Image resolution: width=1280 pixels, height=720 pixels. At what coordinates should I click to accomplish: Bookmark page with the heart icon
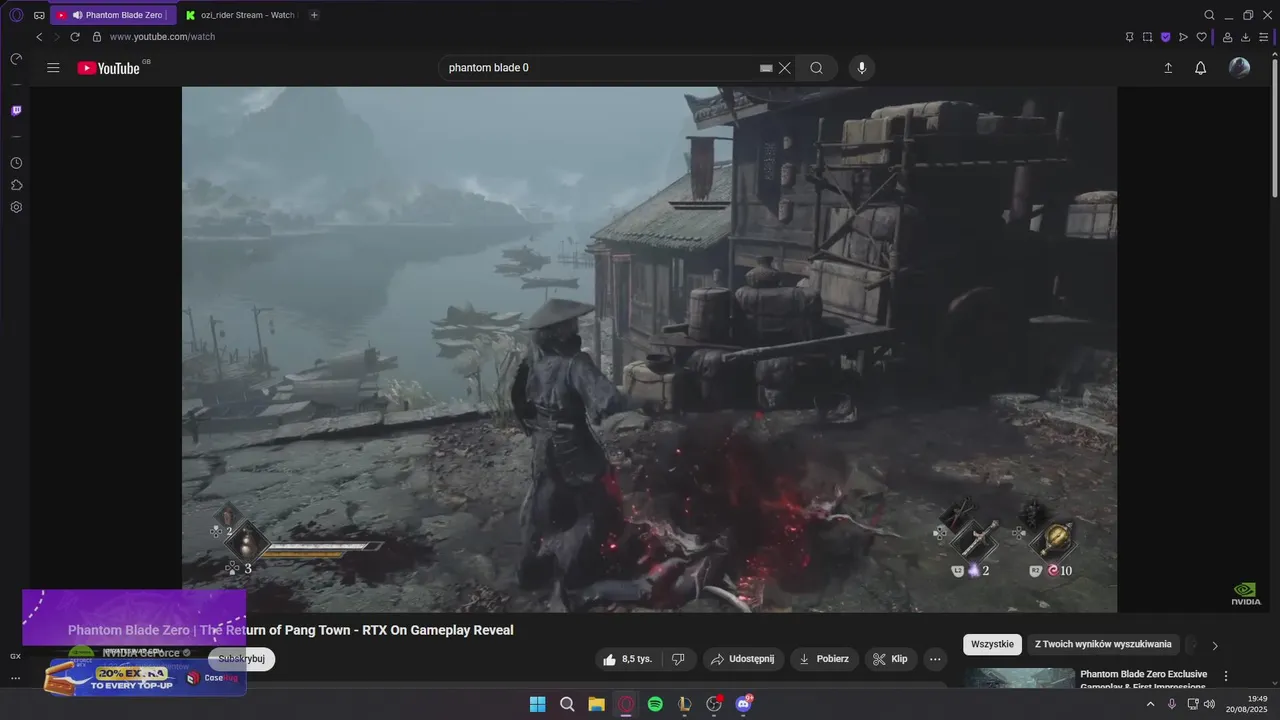coord(1201,37)
